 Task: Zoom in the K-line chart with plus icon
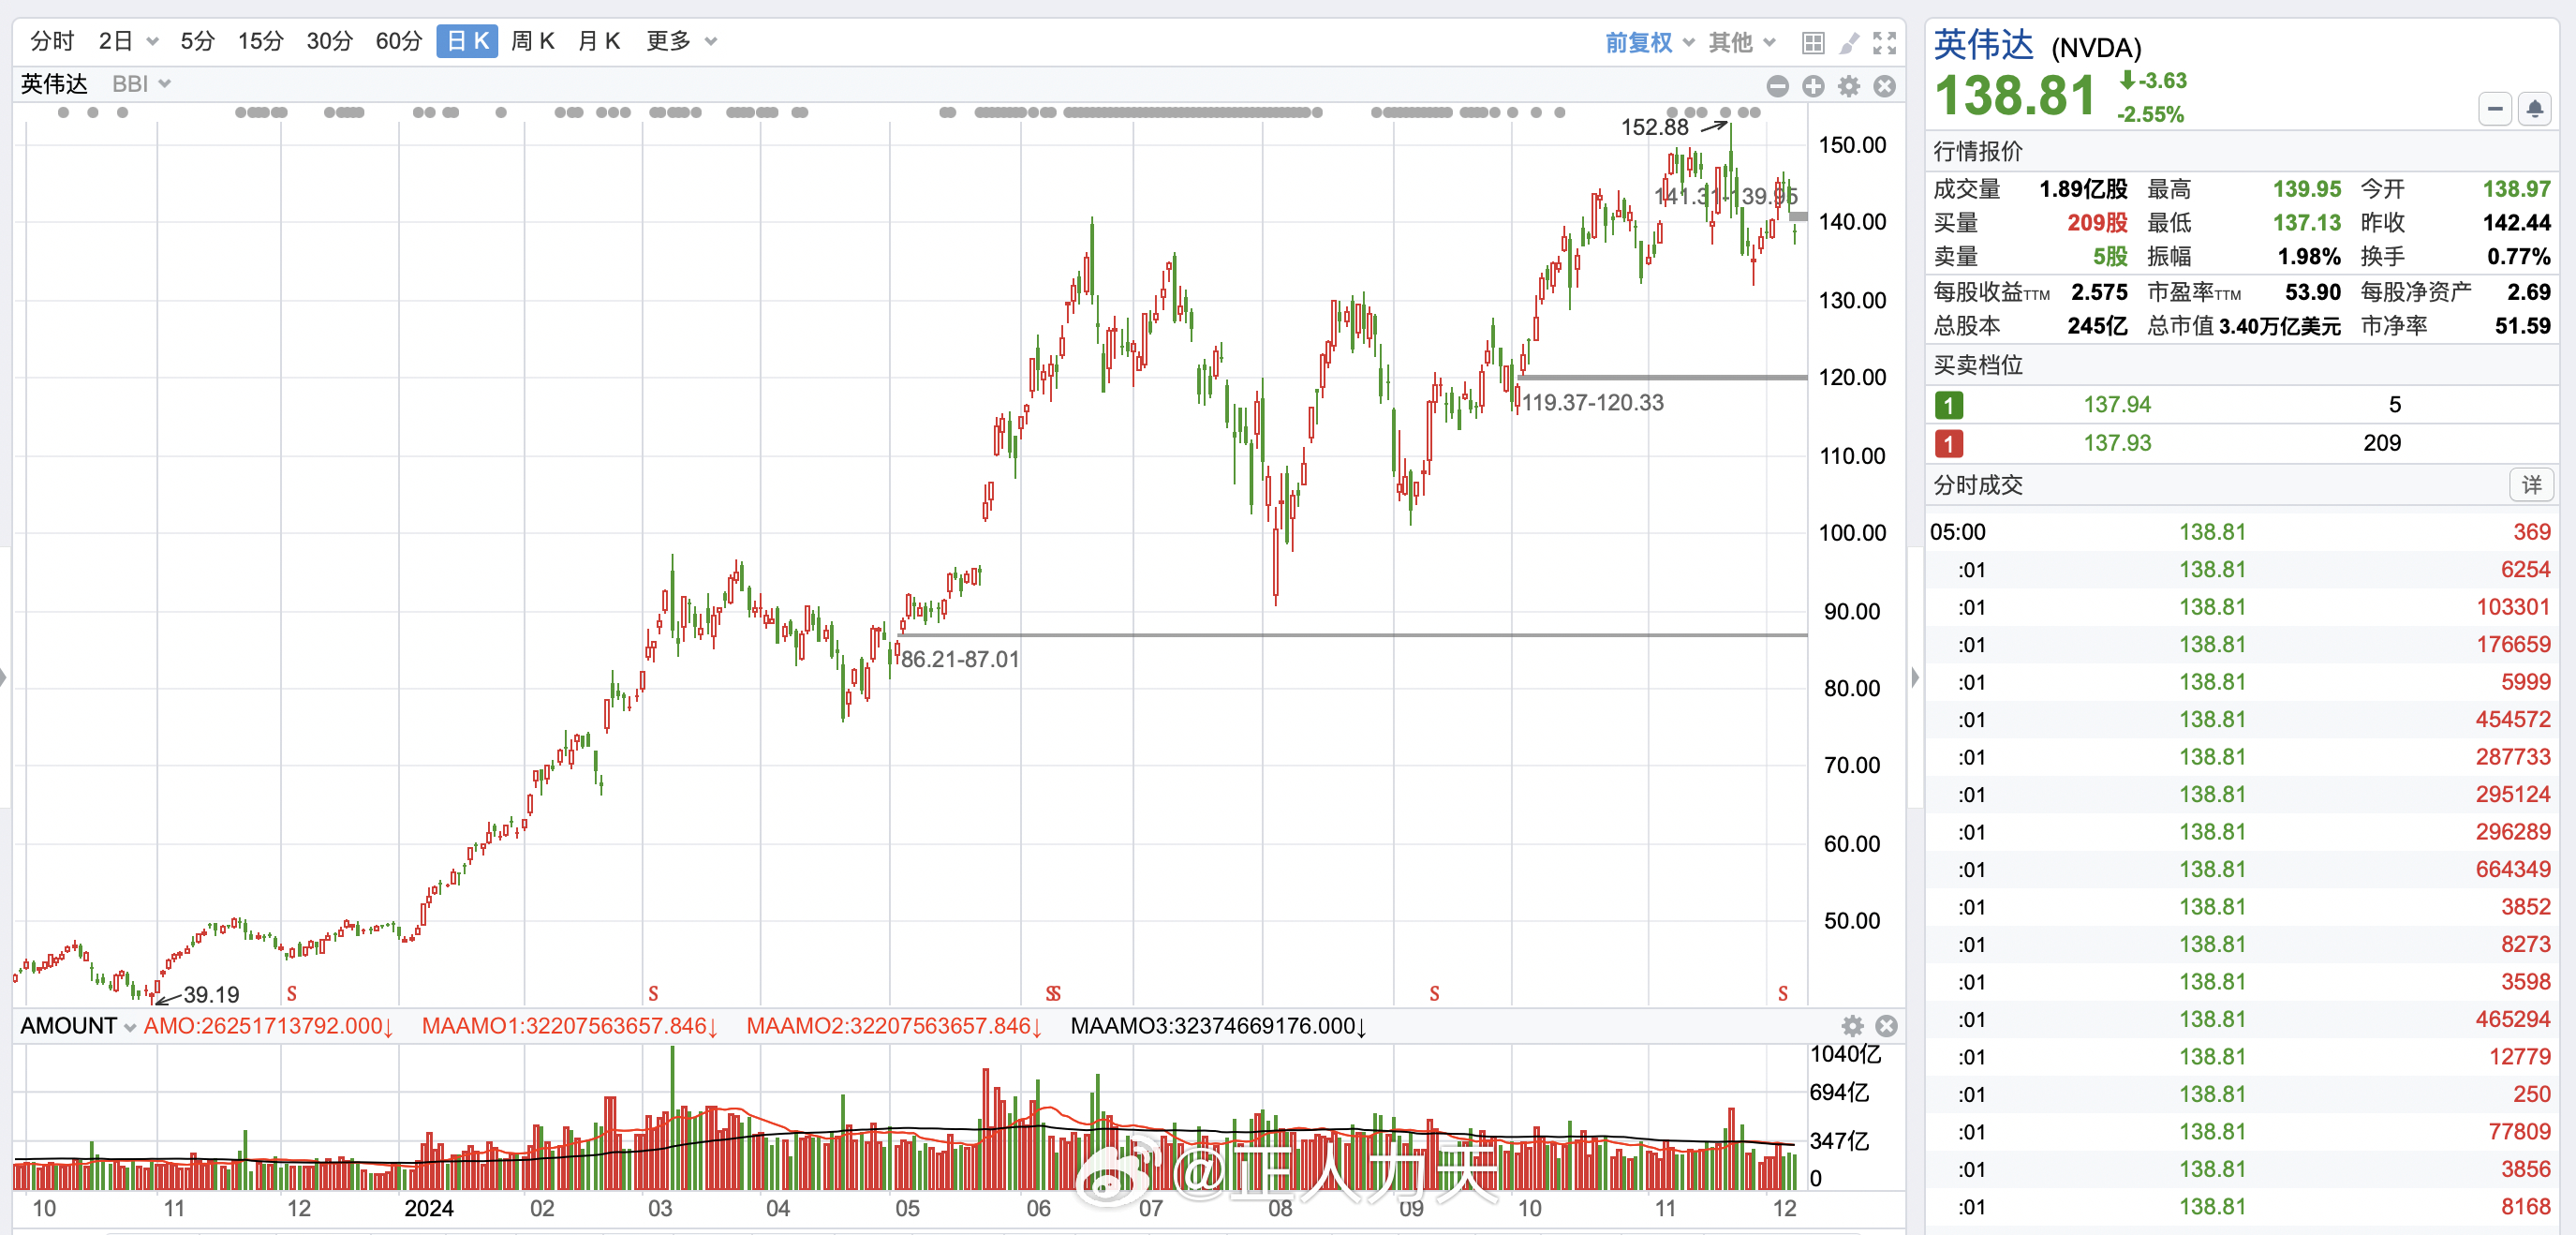(1813, 86)
